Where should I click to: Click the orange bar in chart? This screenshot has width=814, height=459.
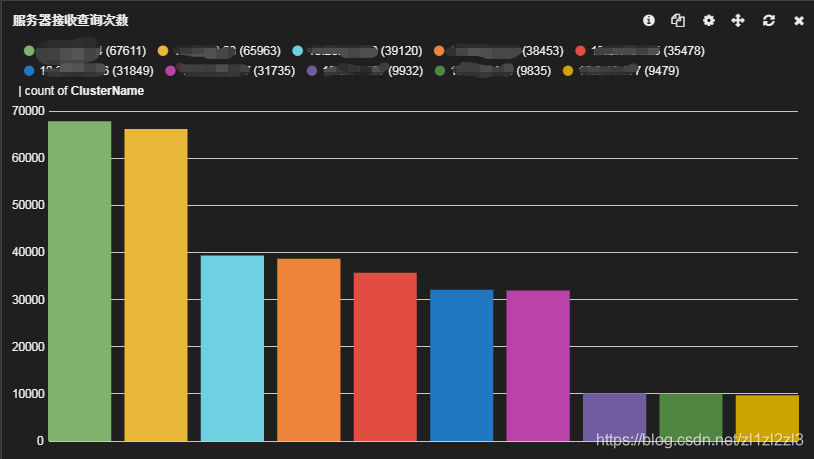tap(309, 349)
